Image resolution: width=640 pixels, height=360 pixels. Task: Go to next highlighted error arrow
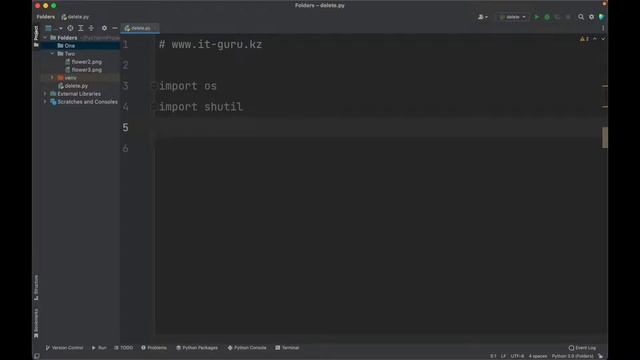click(x=603, y=39)
